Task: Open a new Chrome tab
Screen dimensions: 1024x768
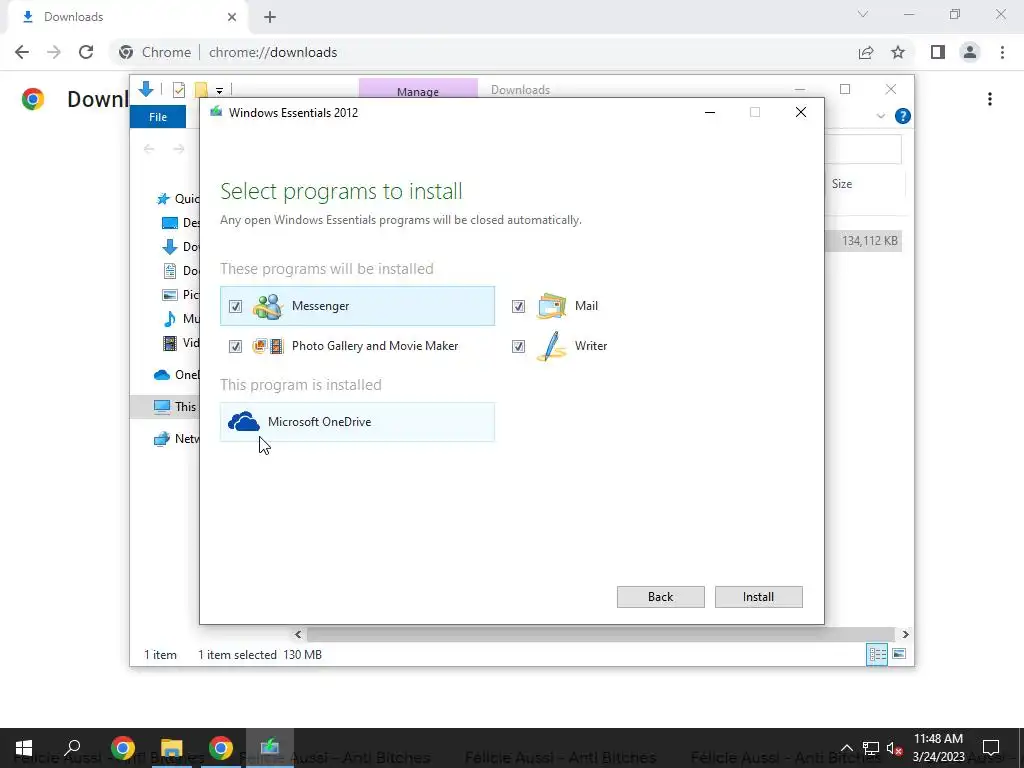Action: [270, 17]
